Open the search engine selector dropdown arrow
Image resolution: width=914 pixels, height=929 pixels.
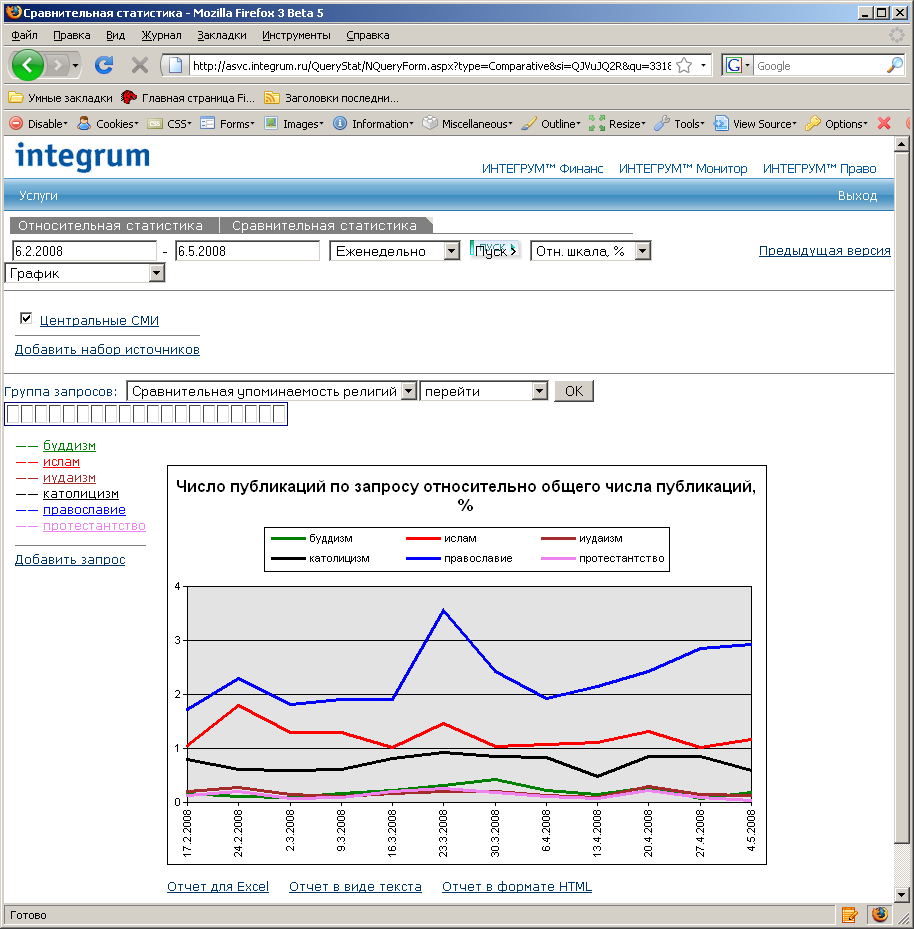point(747,65)
